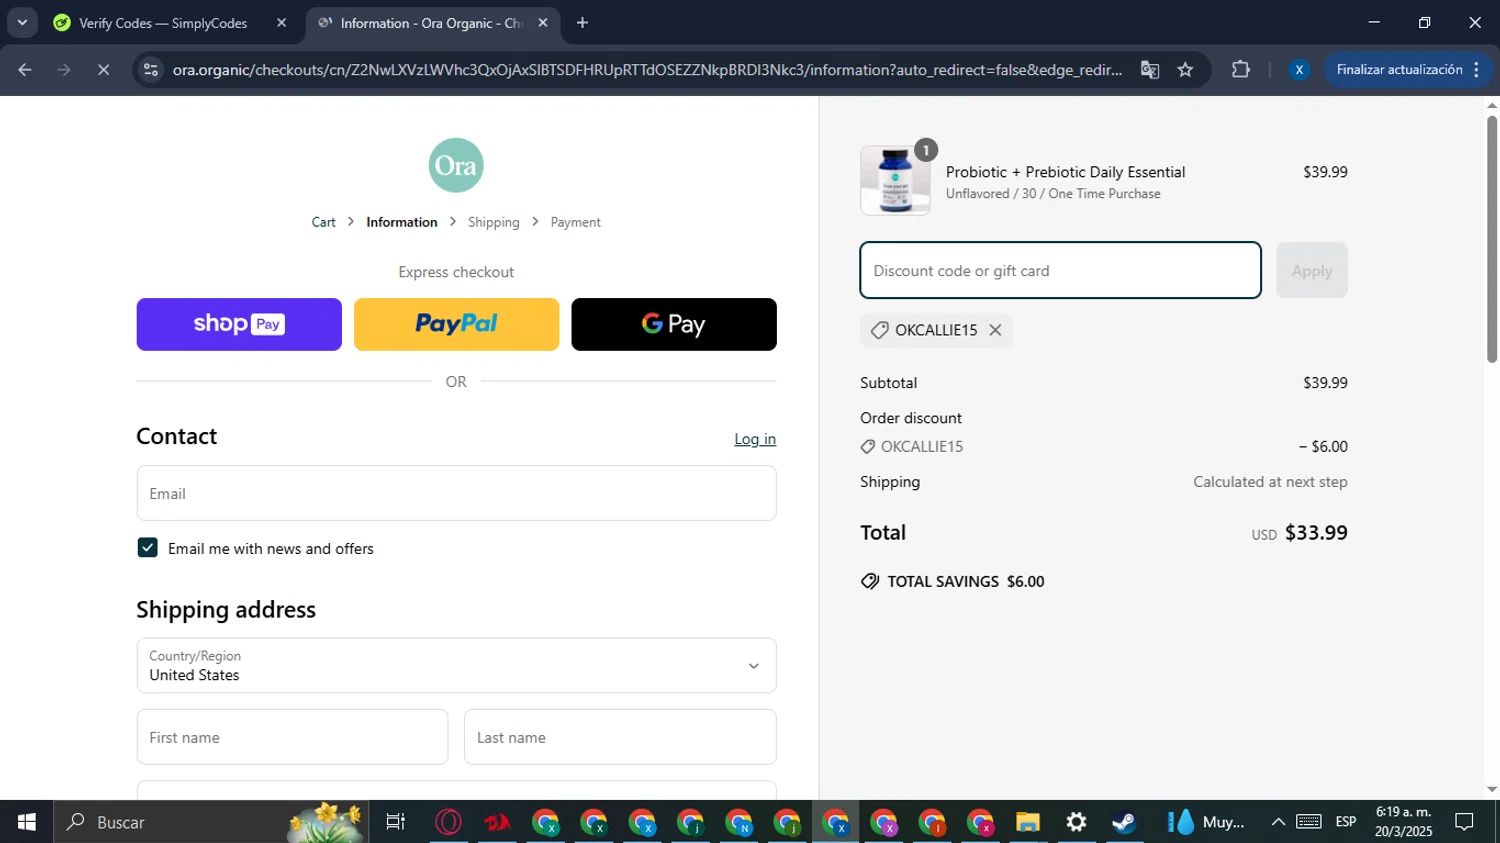Click the Shipping breadcrumb step
This screenshot has width=1500, height=843.
pos(494,222)
